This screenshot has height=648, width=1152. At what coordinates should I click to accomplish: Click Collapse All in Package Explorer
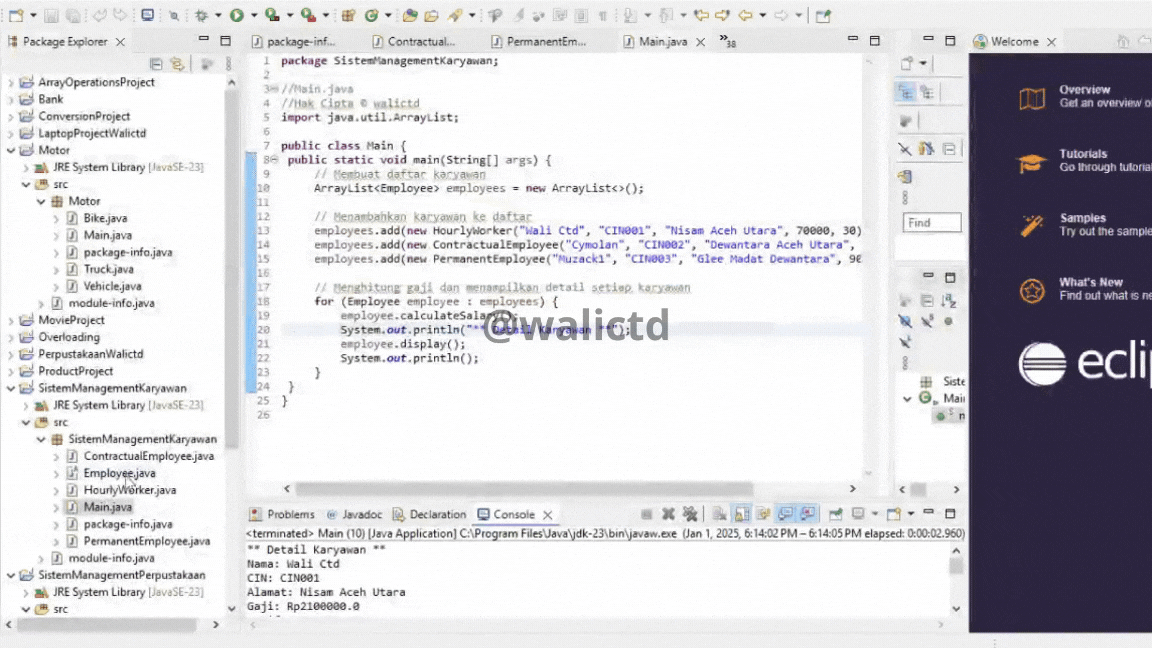[156, 64]
